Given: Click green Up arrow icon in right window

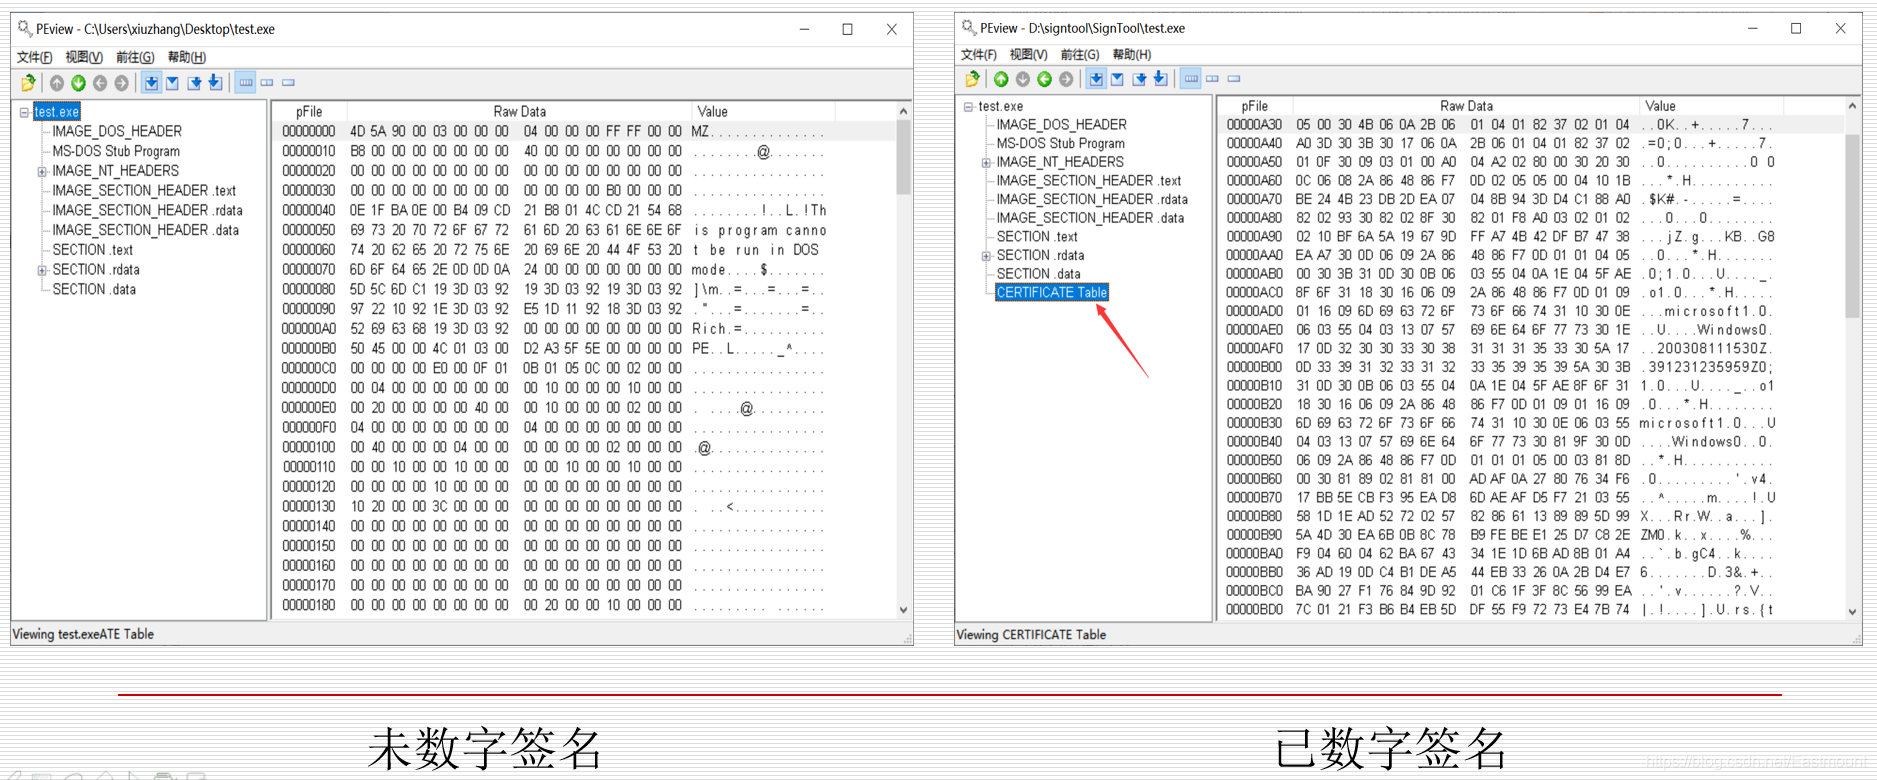Looking at the screenshot, I should pyautogui.click(x=1001, y=79).
